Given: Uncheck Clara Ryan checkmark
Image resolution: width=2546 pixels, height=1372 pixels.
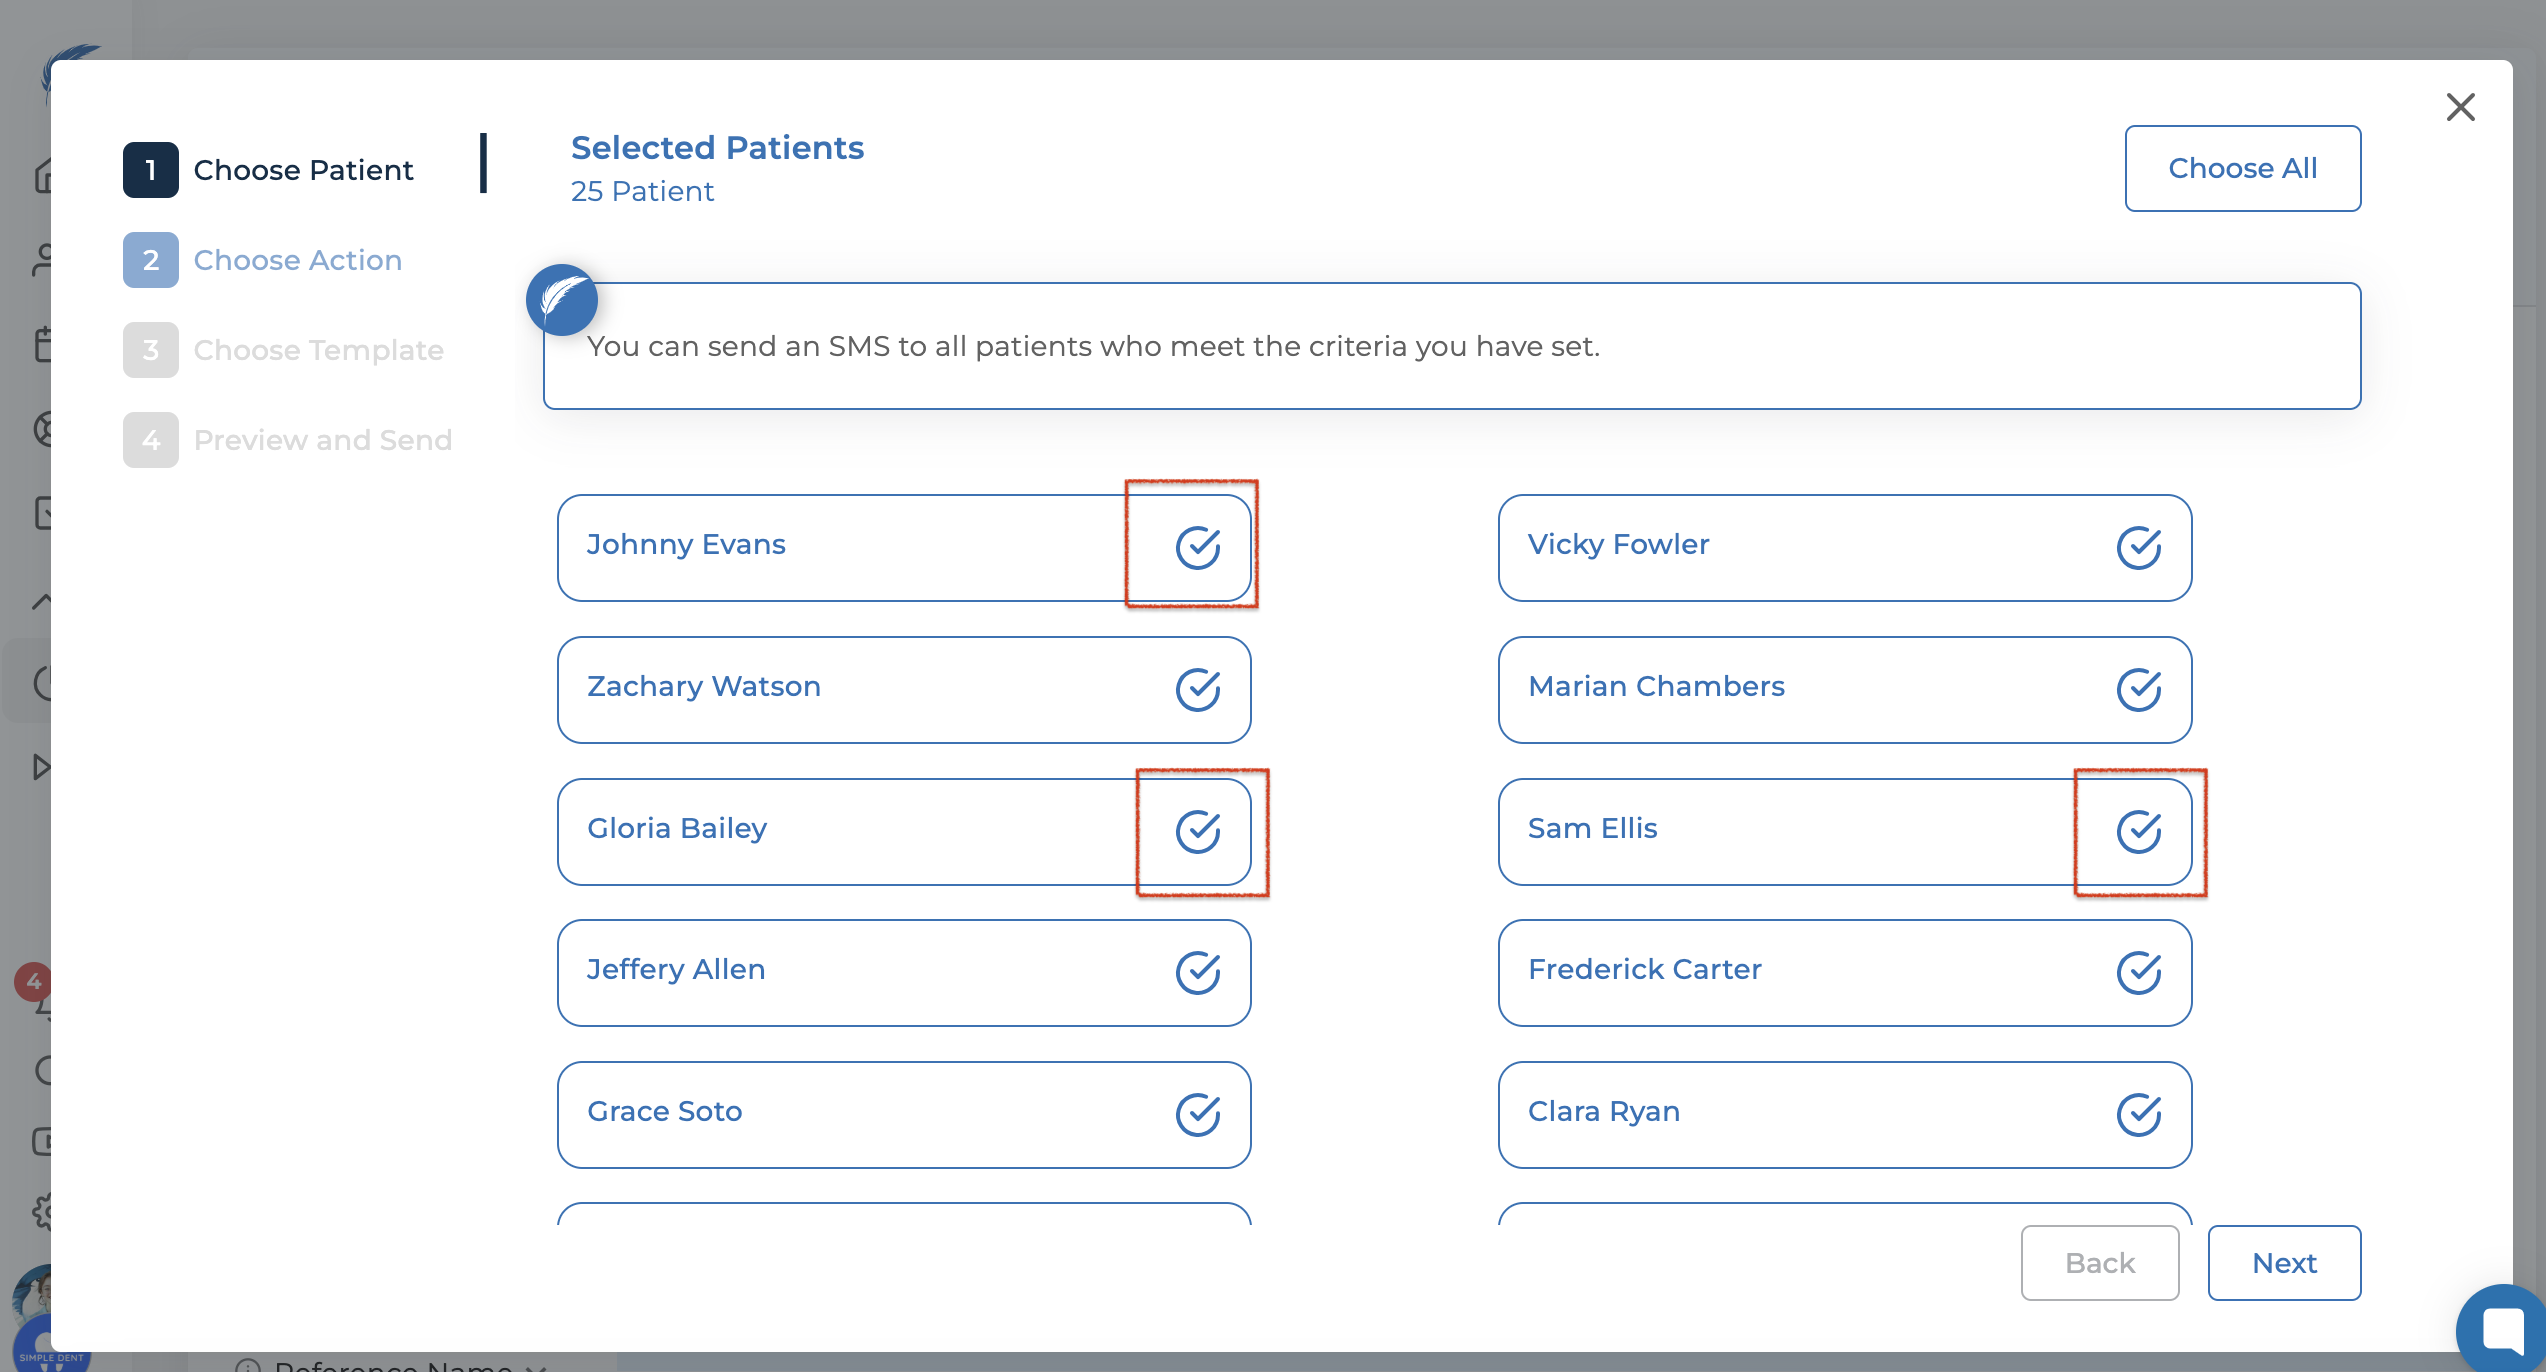Looking at the screenshot, I should pyautogui.click(x=2138, y=1114).
